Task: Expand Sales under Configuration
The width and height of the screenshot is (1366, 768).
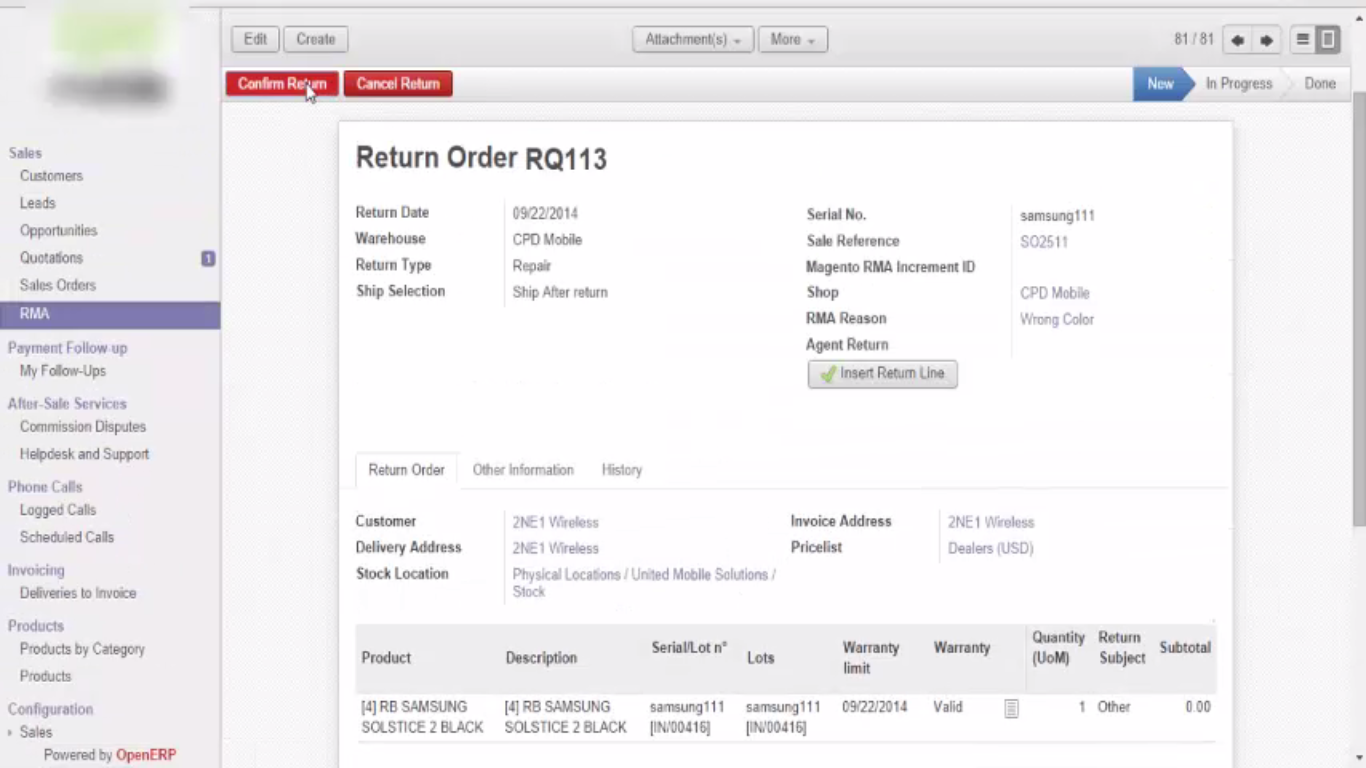Action: pos(36,733)
